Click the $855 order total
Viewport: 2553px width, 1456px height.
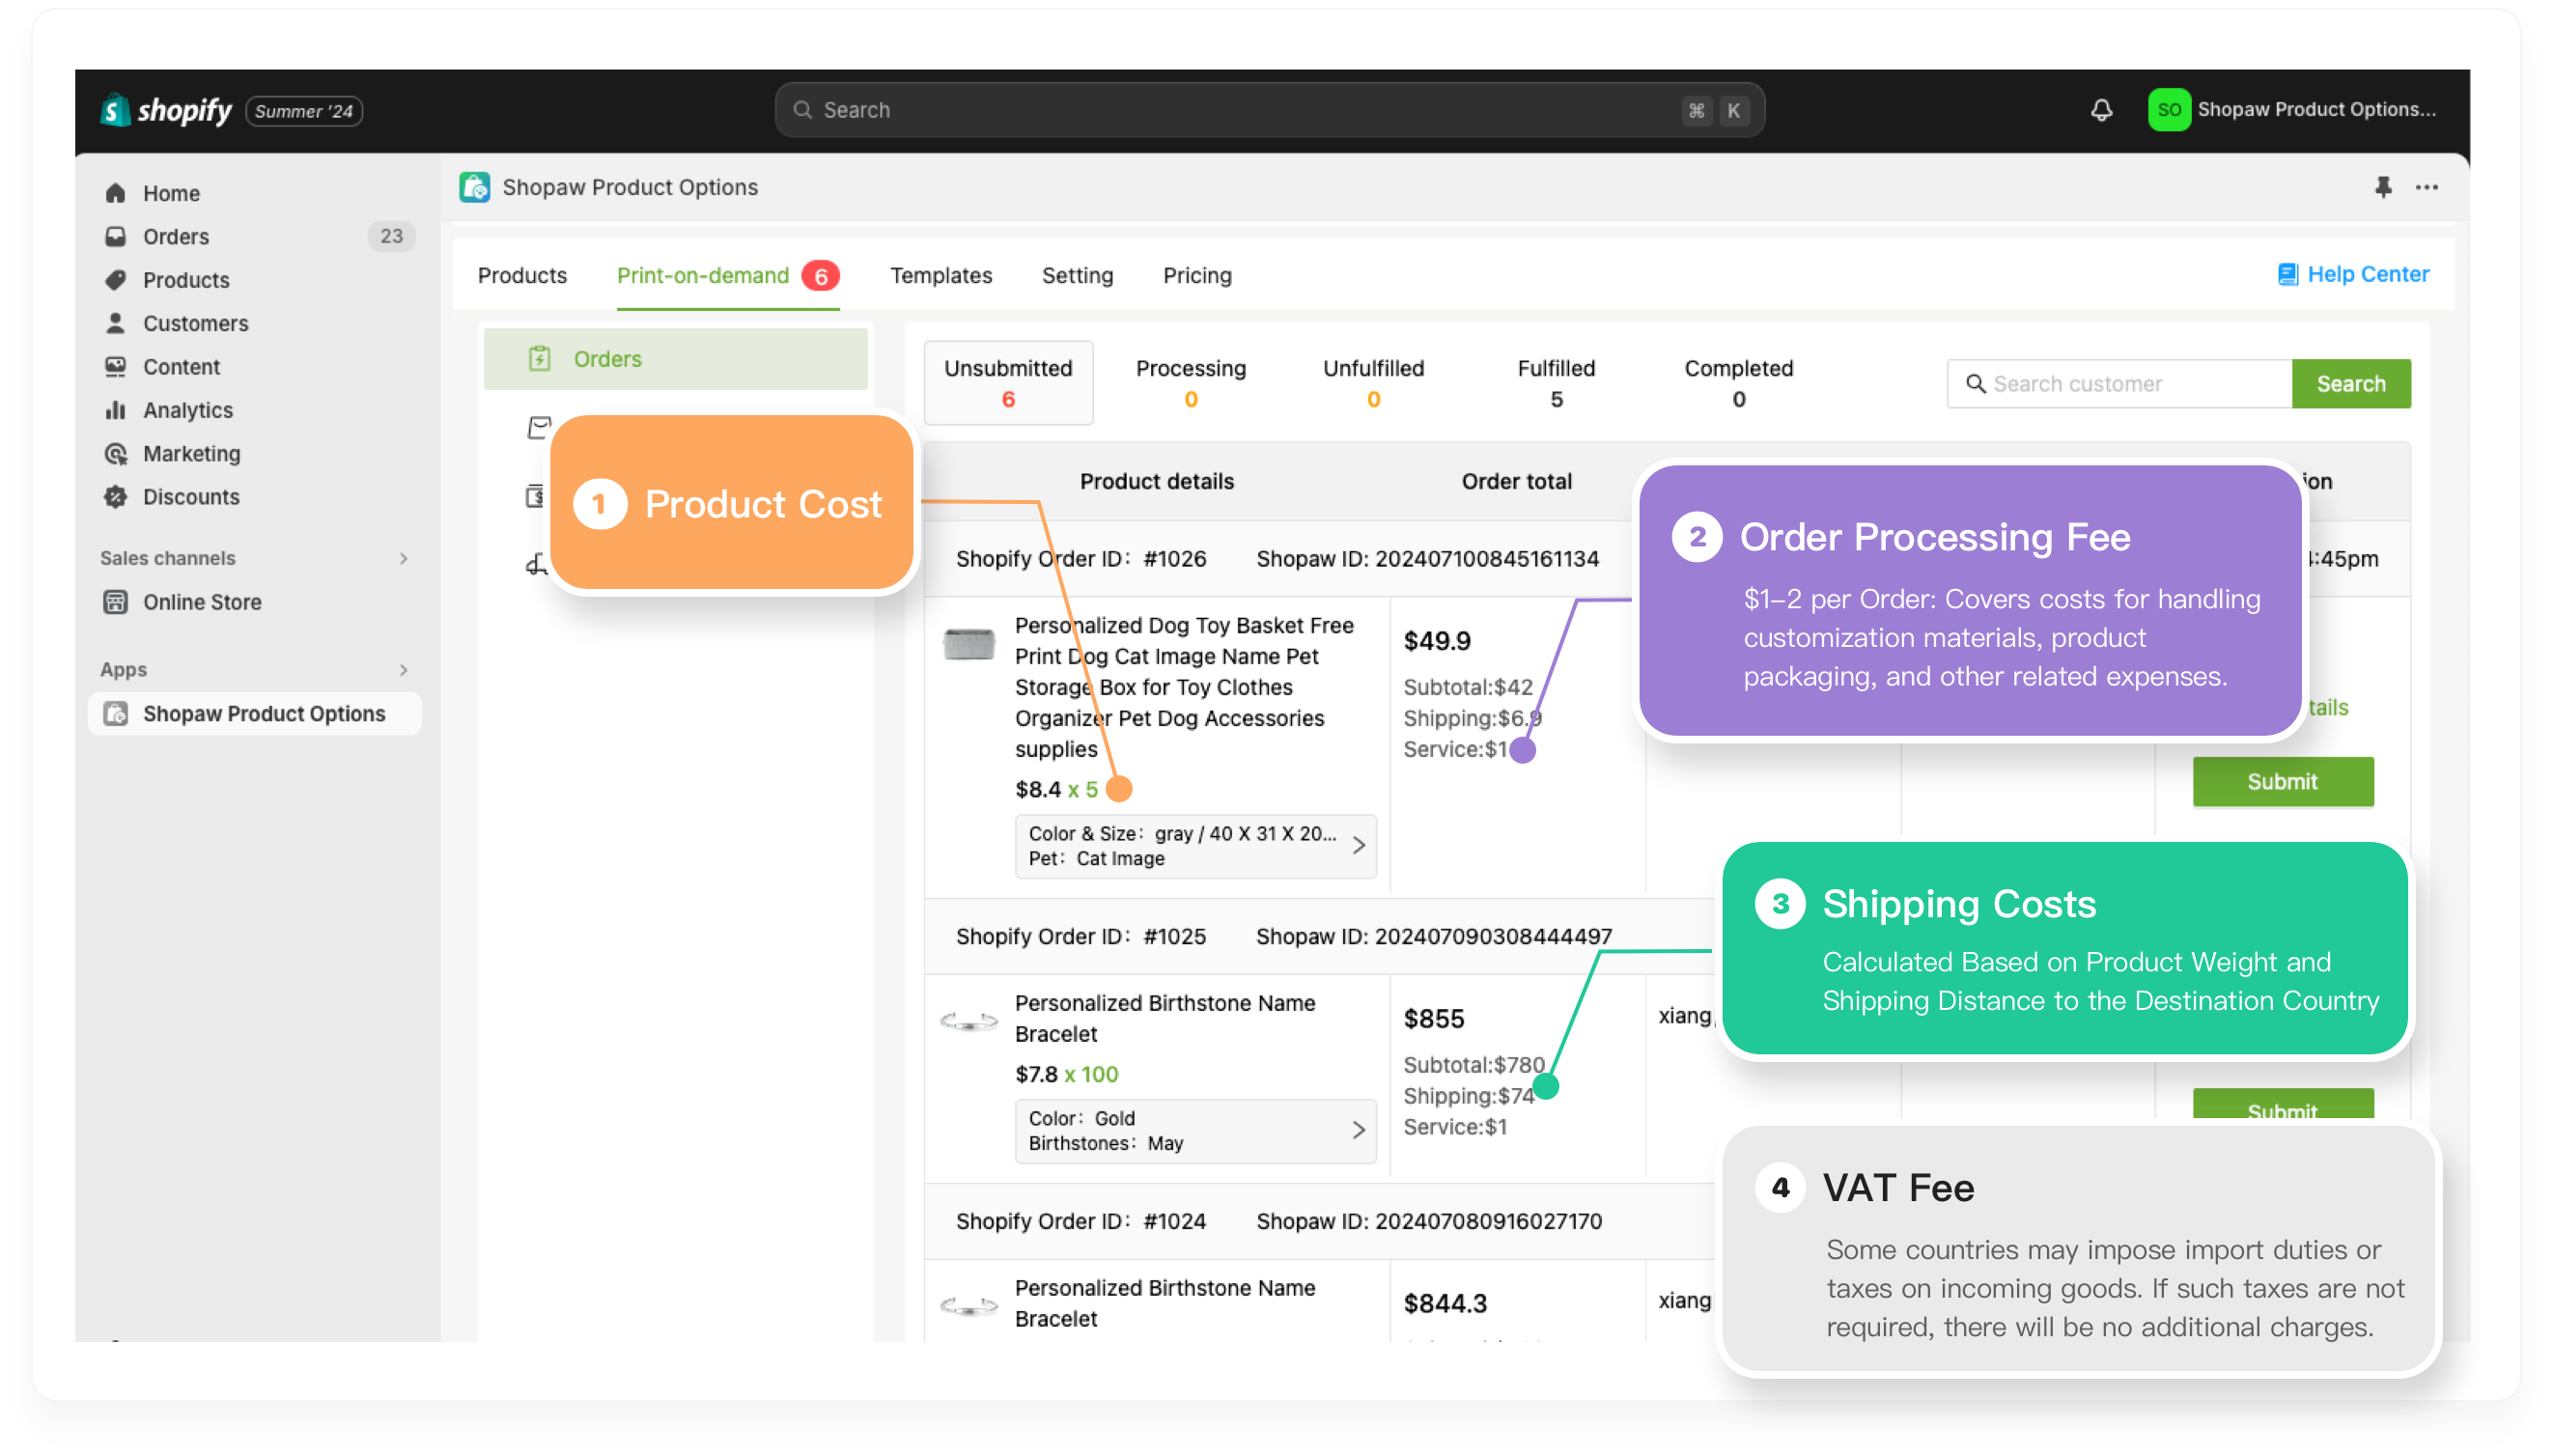[1433, 1019]
